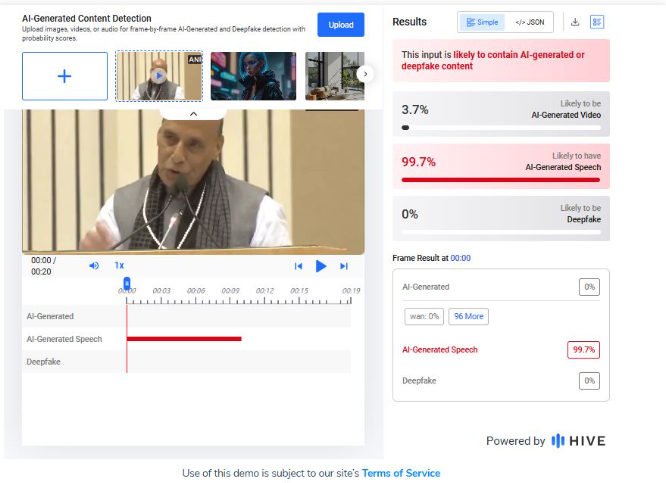Click the Hive logo
Image resolution: width=666 pixels, height=483 pixels.
pos(578,441)
